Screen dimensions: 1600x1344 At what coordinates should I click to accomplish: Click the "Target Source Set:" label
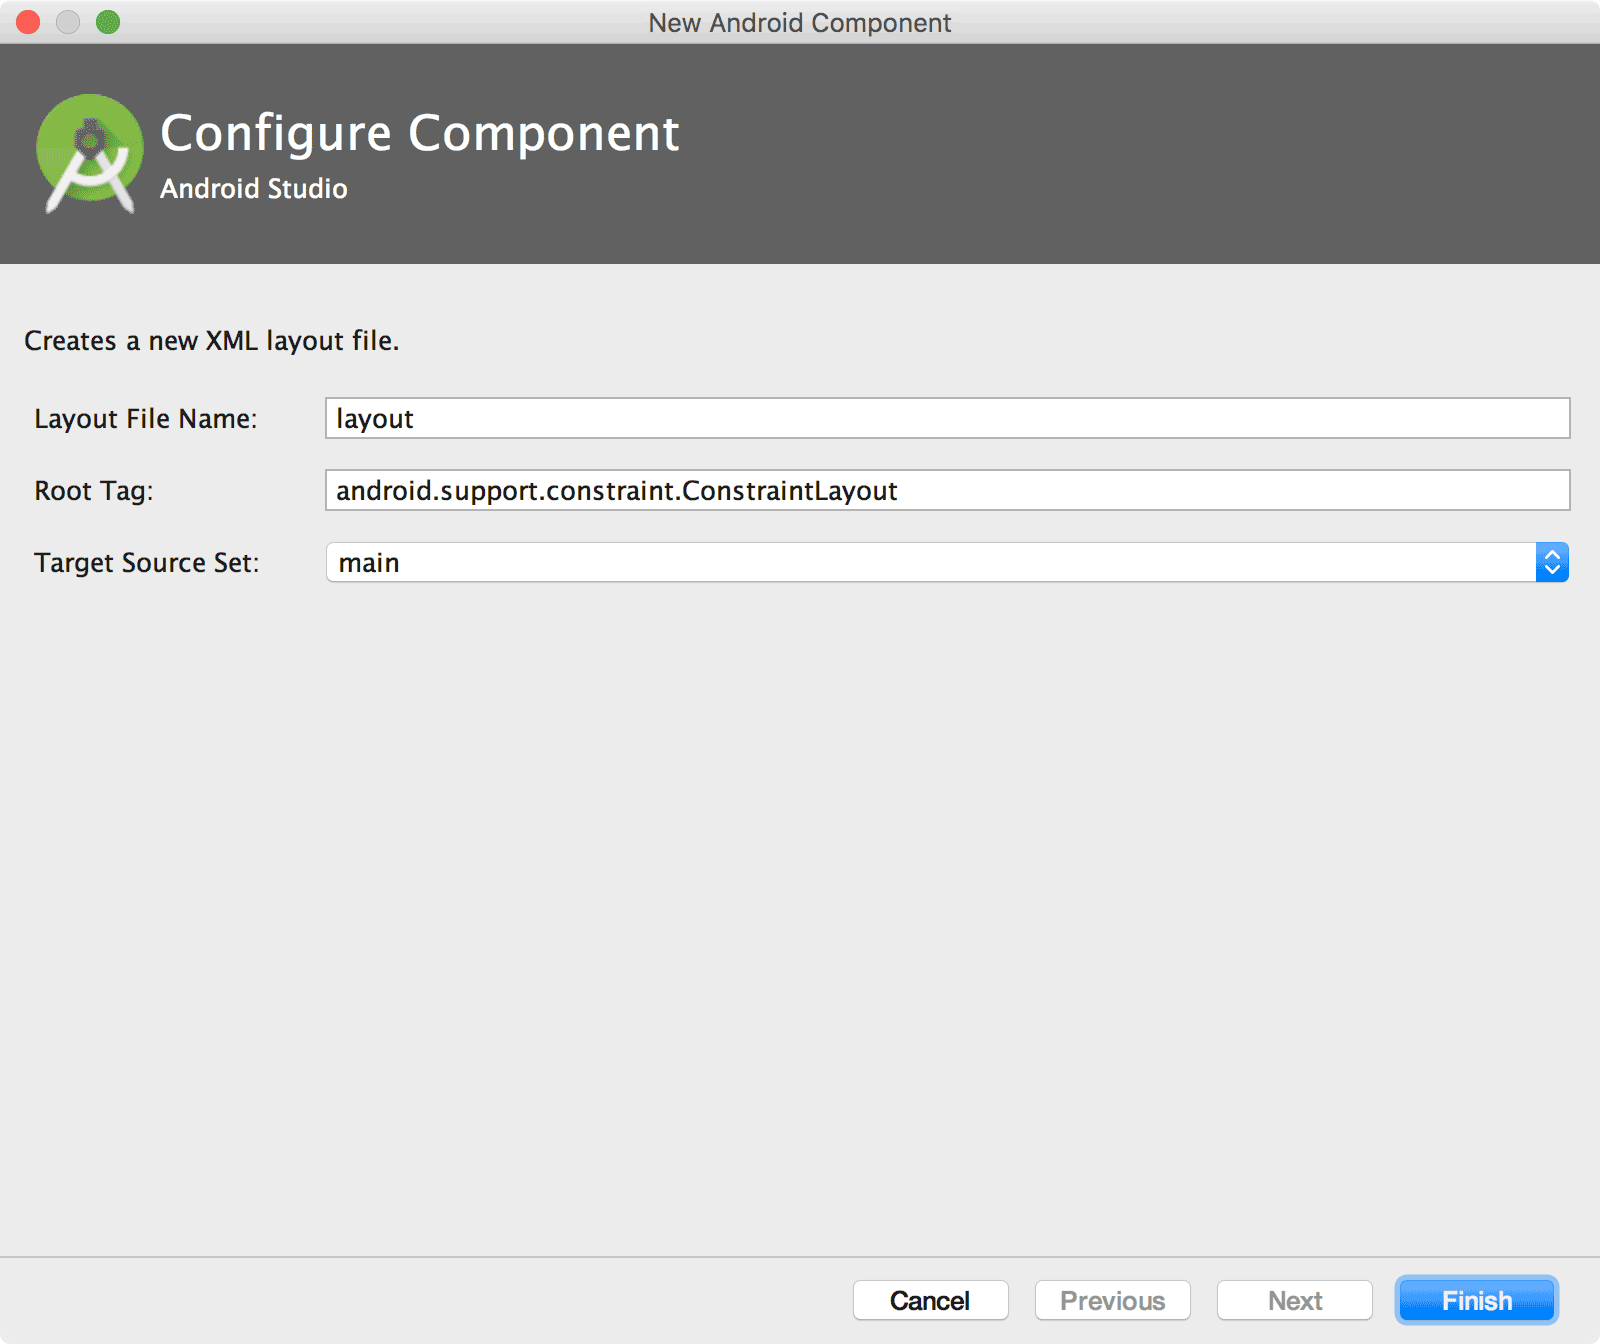pos(147,563)
